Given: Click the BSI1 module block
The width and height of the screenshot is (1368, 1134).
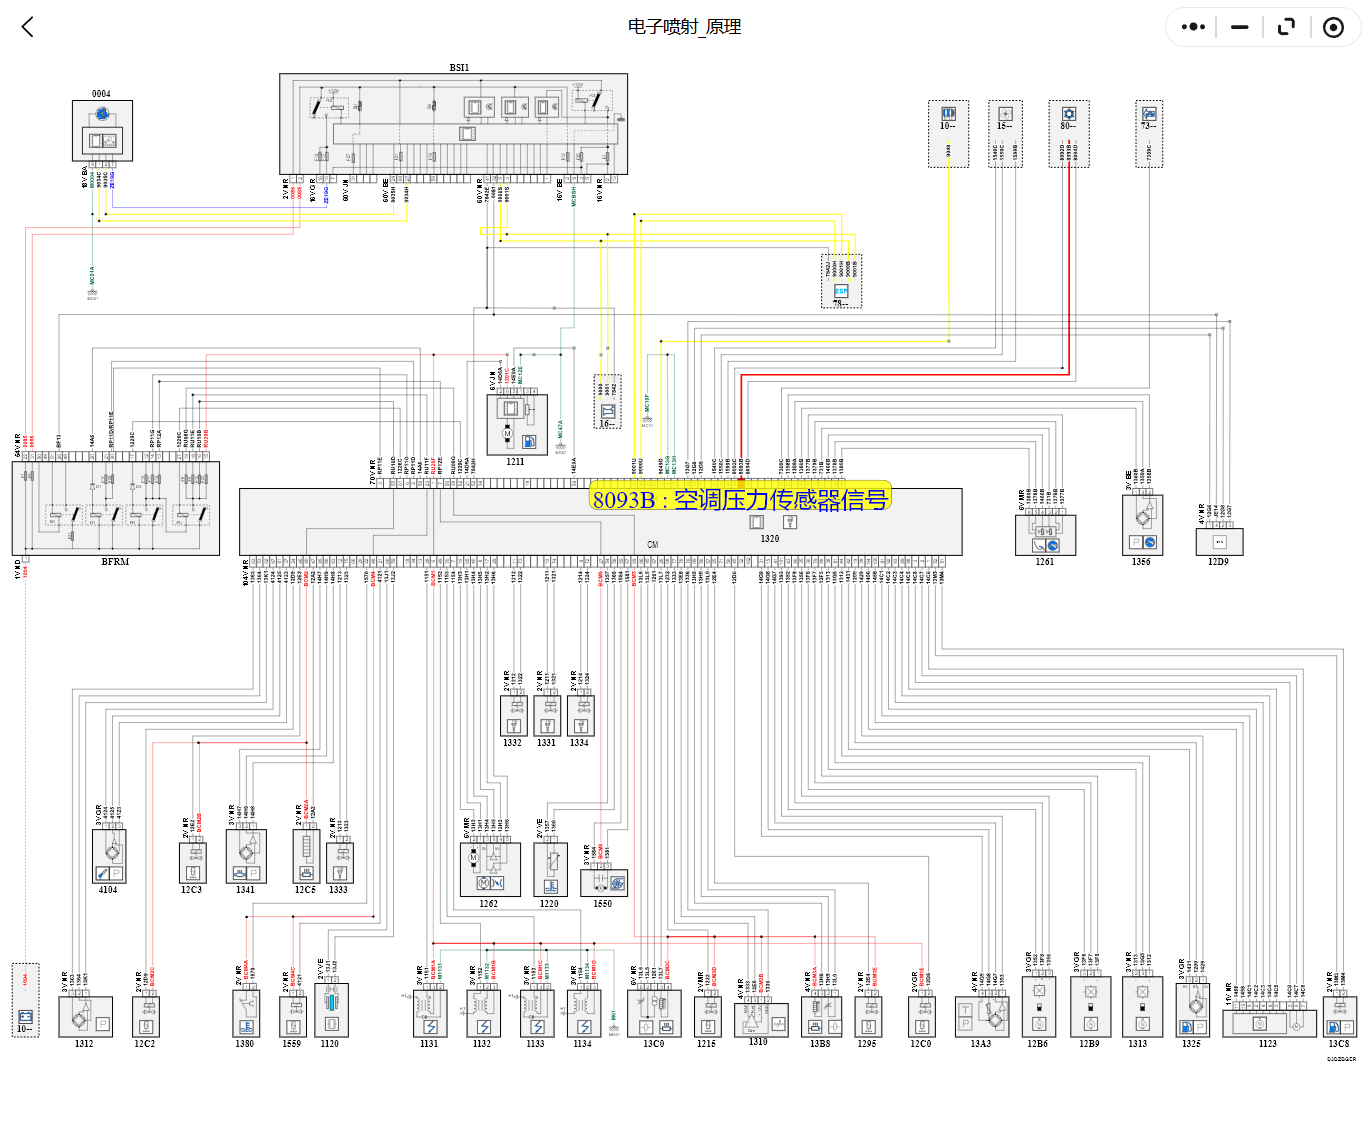Looking at the screenshot, I should (455, 120).
